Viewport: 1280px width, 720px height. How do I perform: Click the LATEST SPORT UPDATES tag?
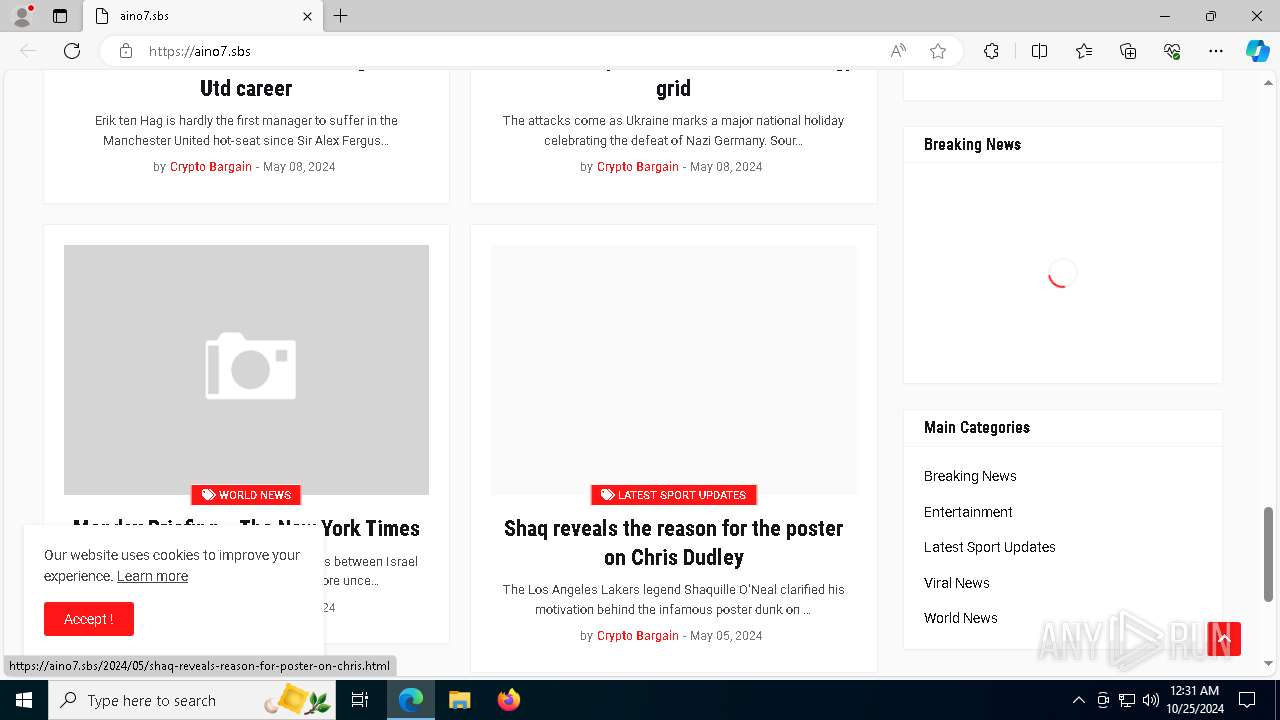(x=674, y=495)
